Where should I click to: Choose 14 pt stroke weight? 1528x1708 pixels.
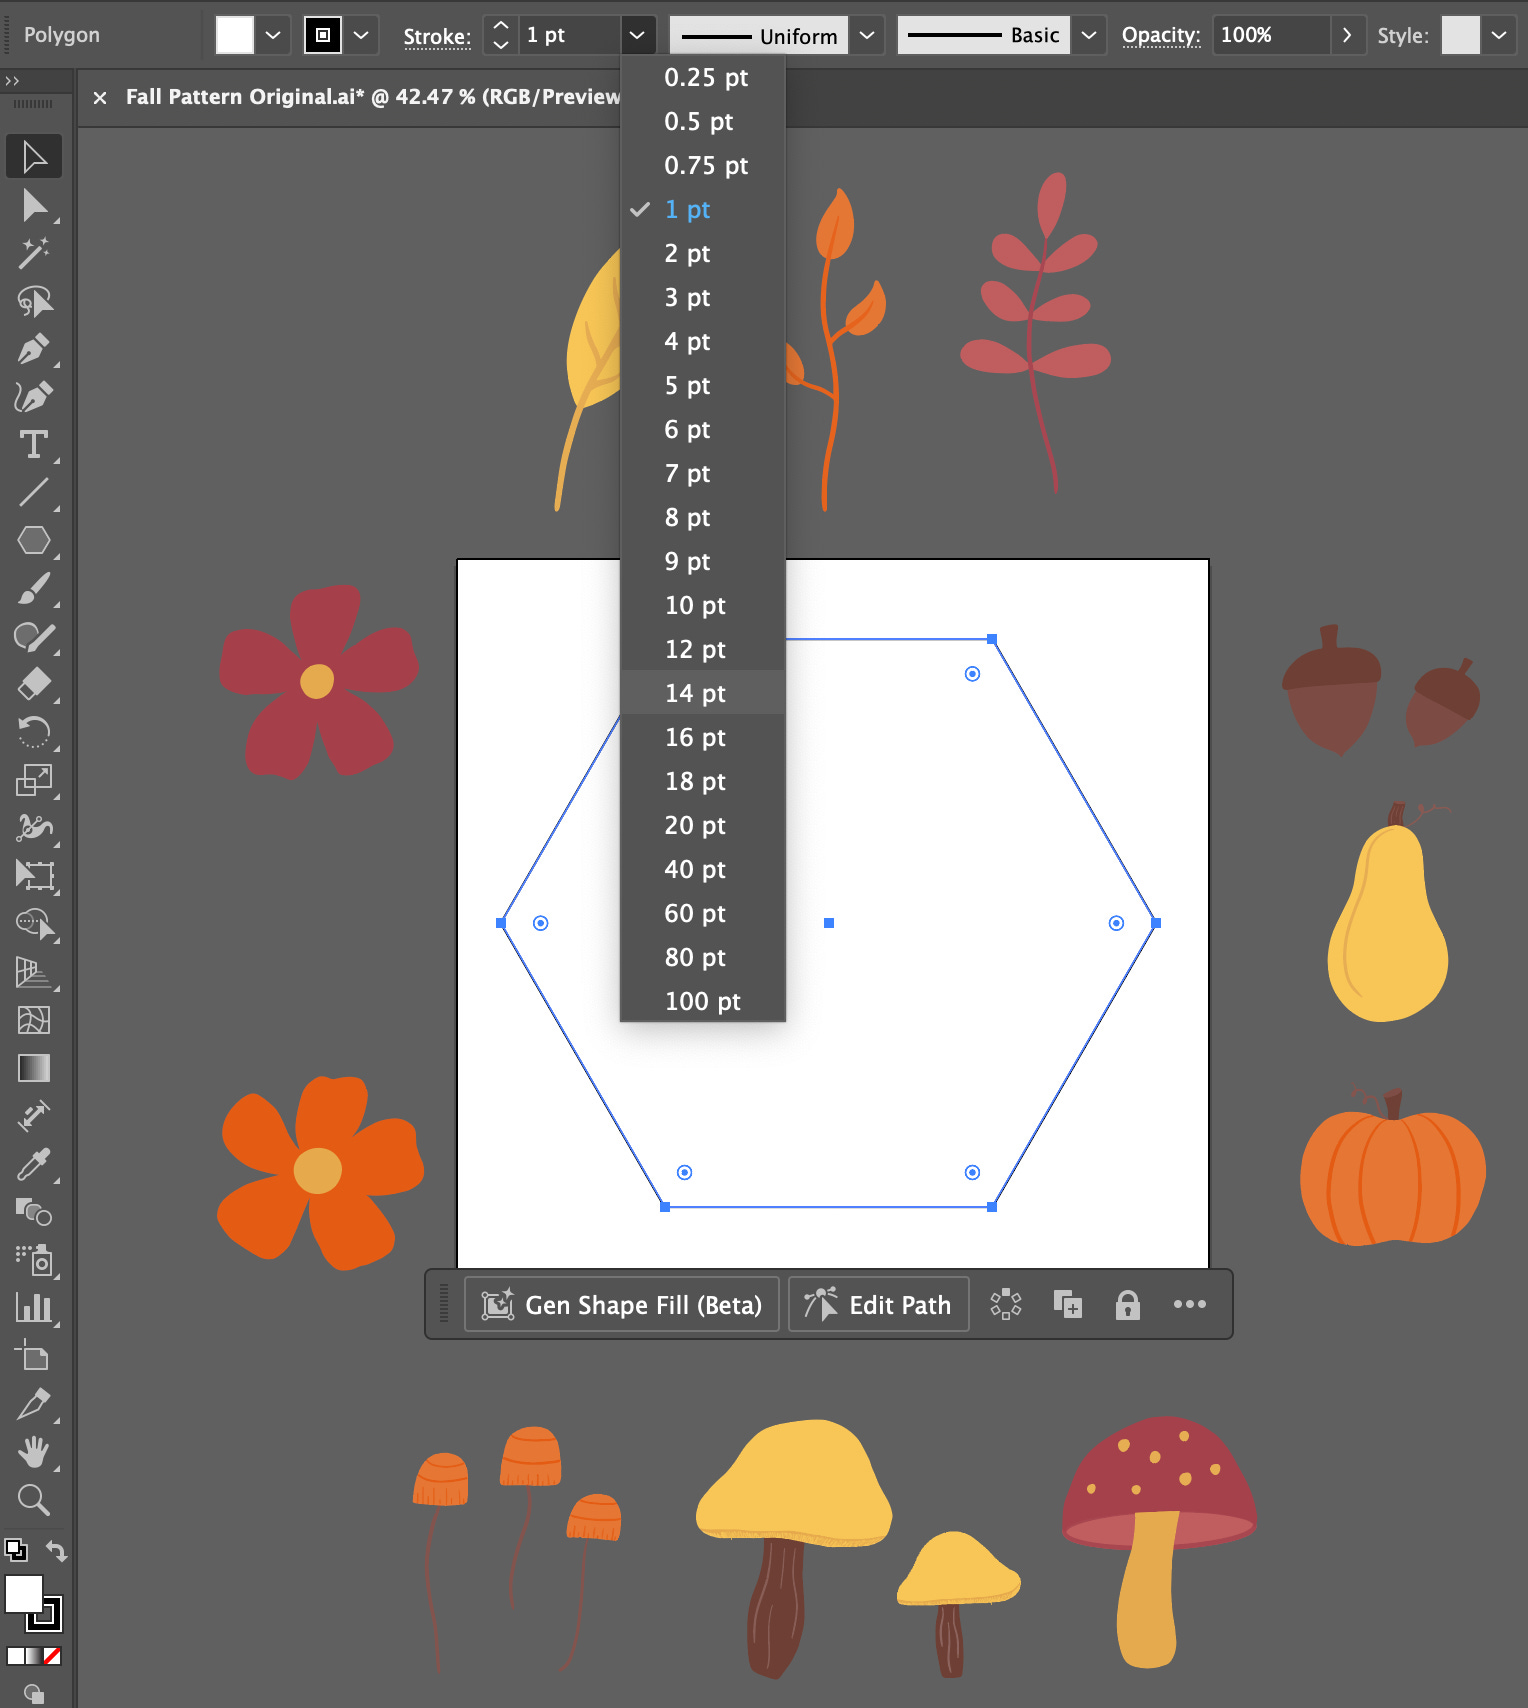click(703, 693)
